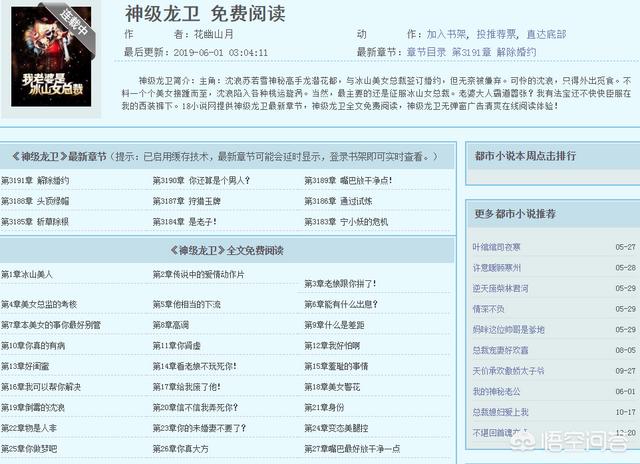The height and width of the screenshot is (464, 640).
Task: Click the 连载中 ribbon badge on cover
Action: (89, 19)
